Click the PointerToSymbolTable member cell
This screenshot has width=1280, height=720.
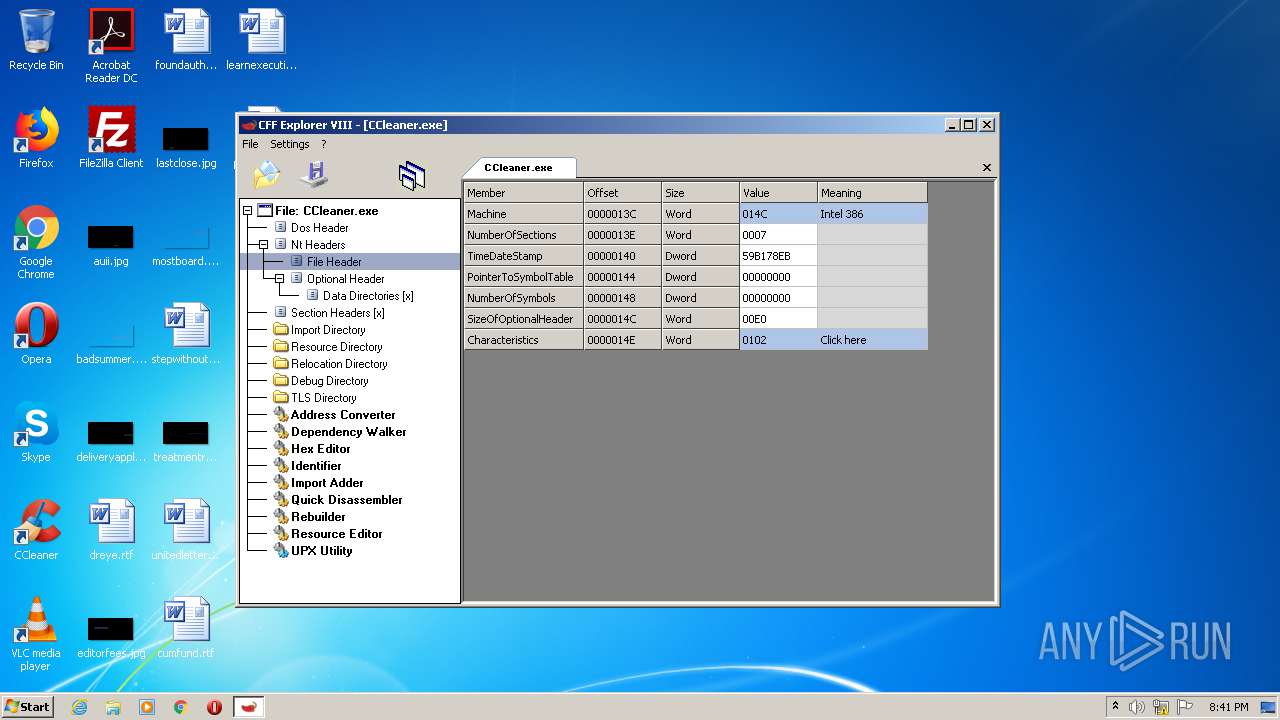click(x=523, y=277)
